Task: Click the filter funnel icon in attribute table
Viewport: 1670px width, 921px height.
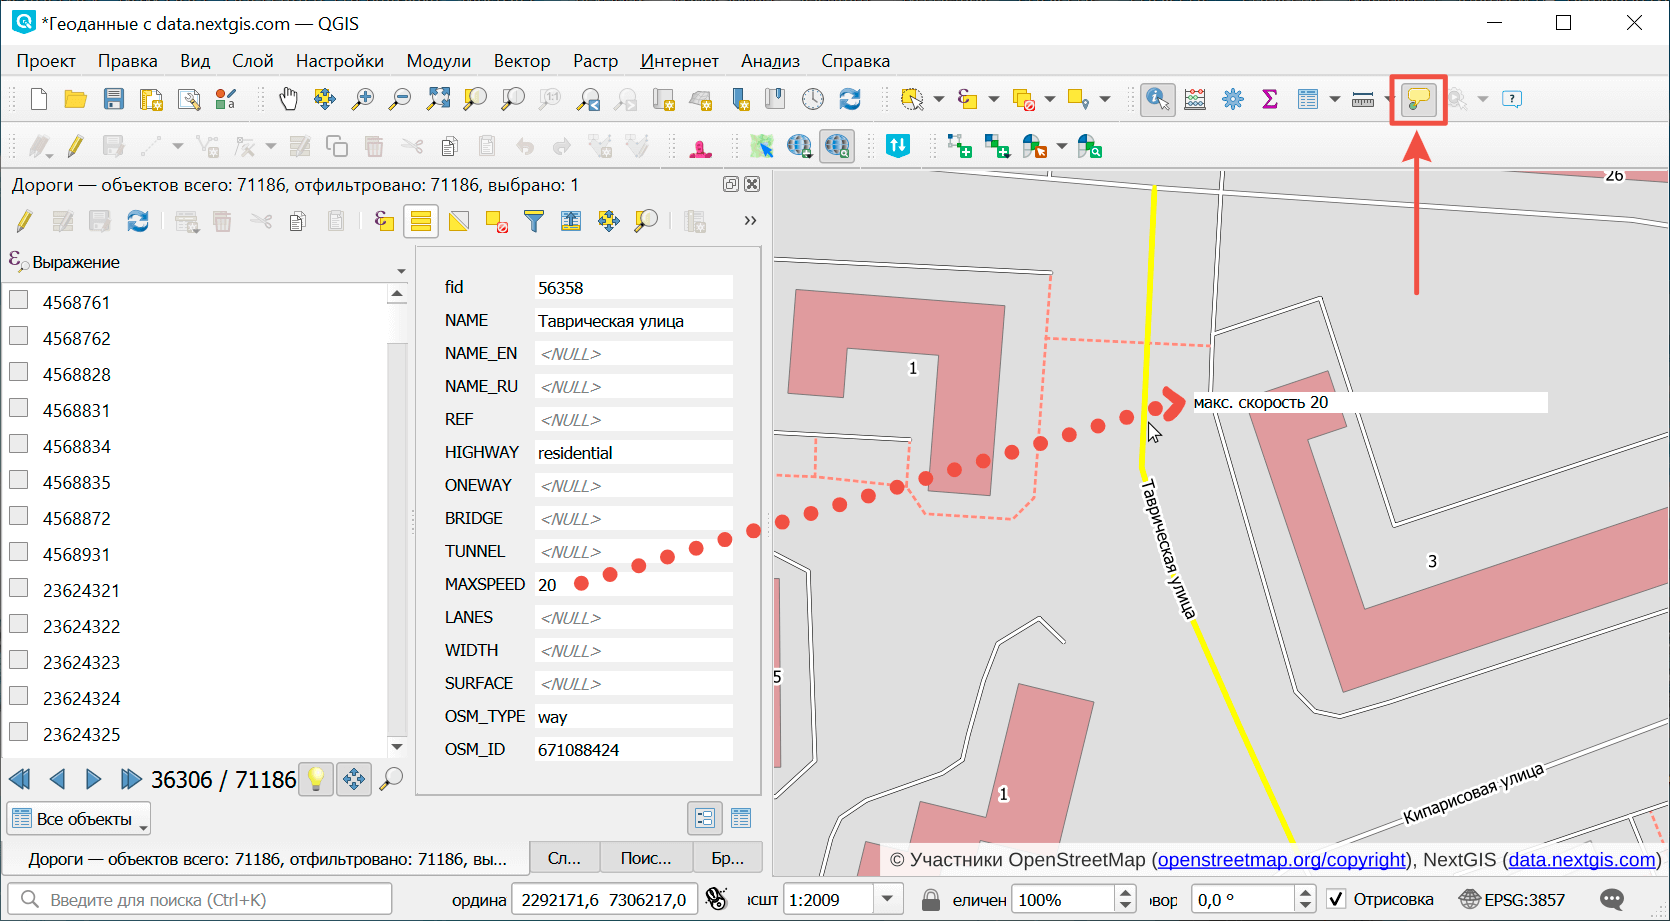Action: [x=534, y=221]
